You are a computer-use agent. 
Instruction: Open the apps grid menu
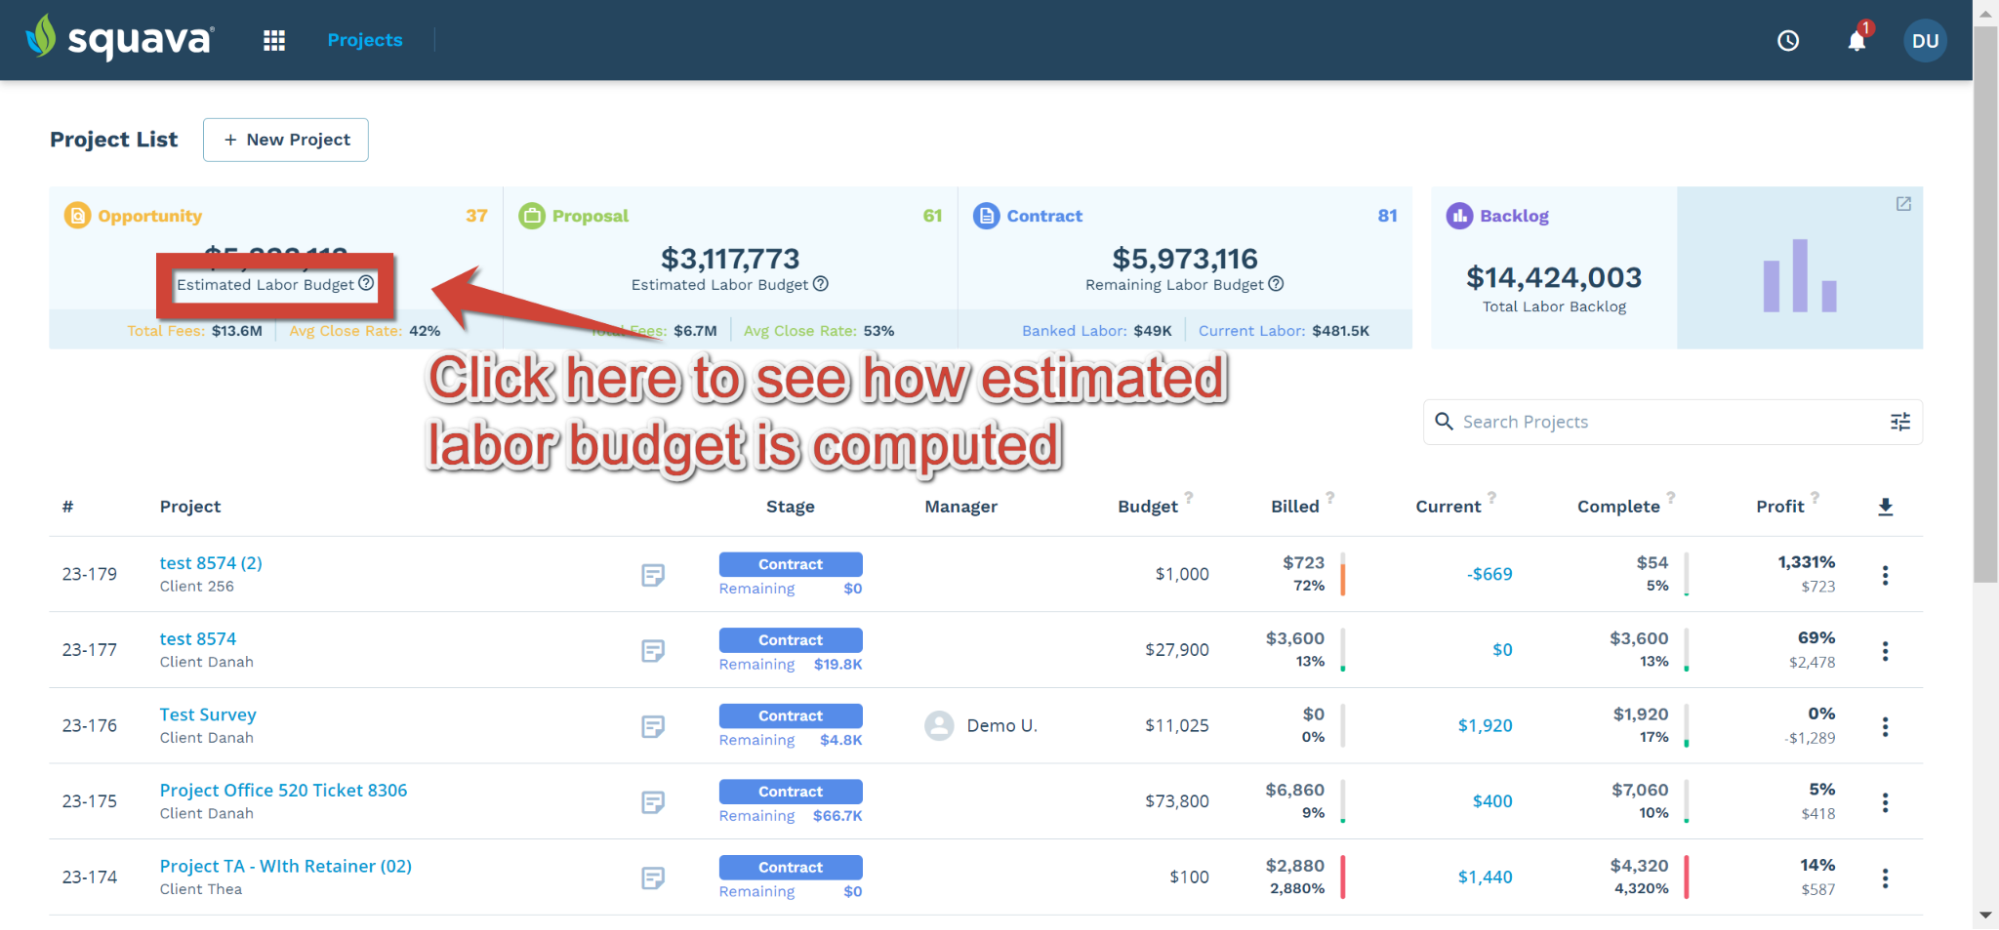click(274, 40)
